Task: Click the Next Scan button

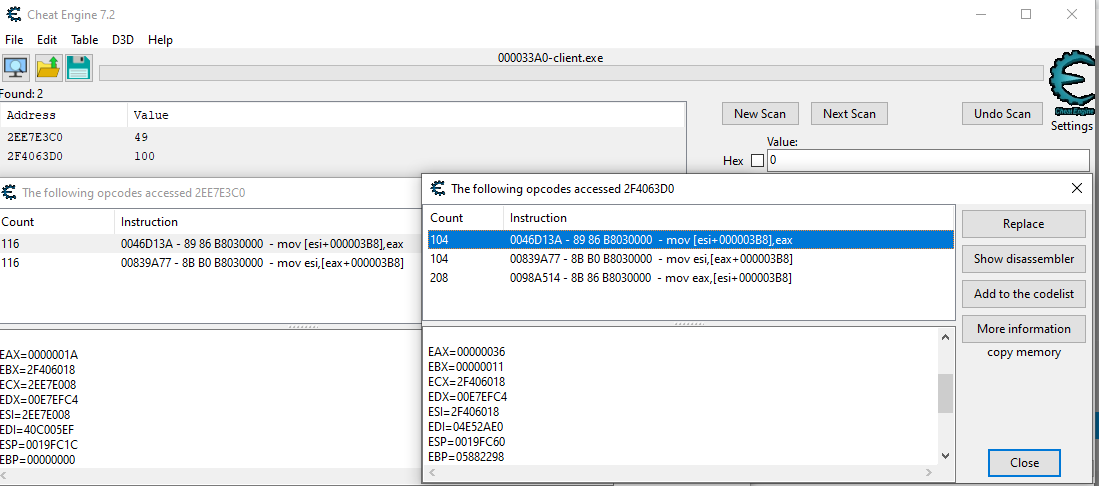Action: 849,114
